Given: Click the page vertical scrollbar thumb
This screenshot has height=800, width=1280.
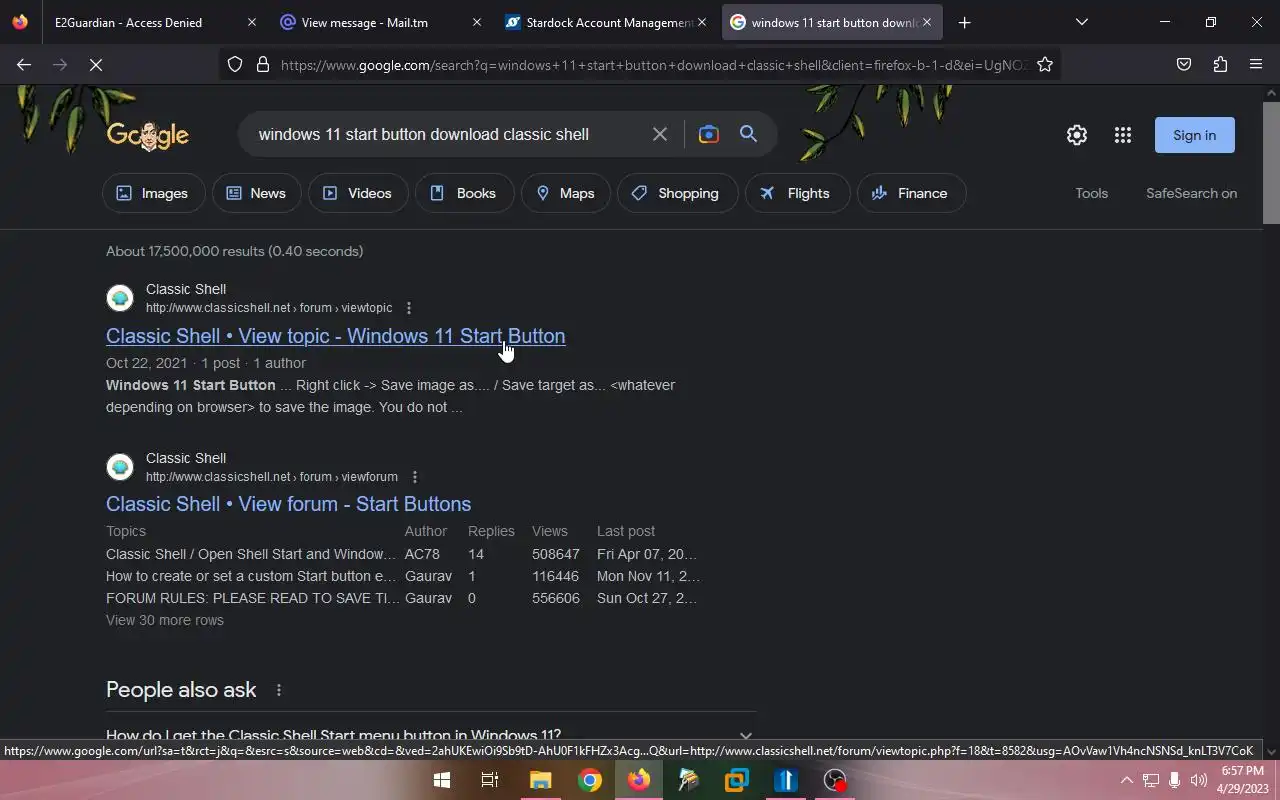Looking at the screenshot, I should 1271,162.
